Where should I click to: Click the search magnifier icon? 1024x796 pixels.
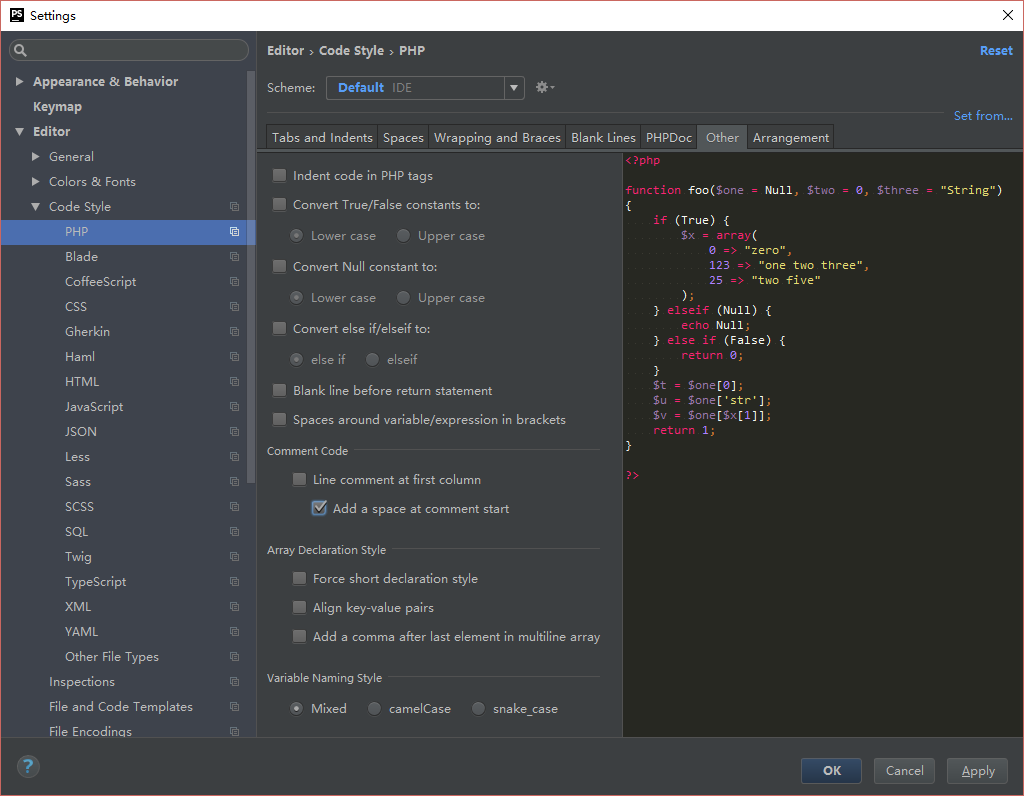[x=20, y=50]
